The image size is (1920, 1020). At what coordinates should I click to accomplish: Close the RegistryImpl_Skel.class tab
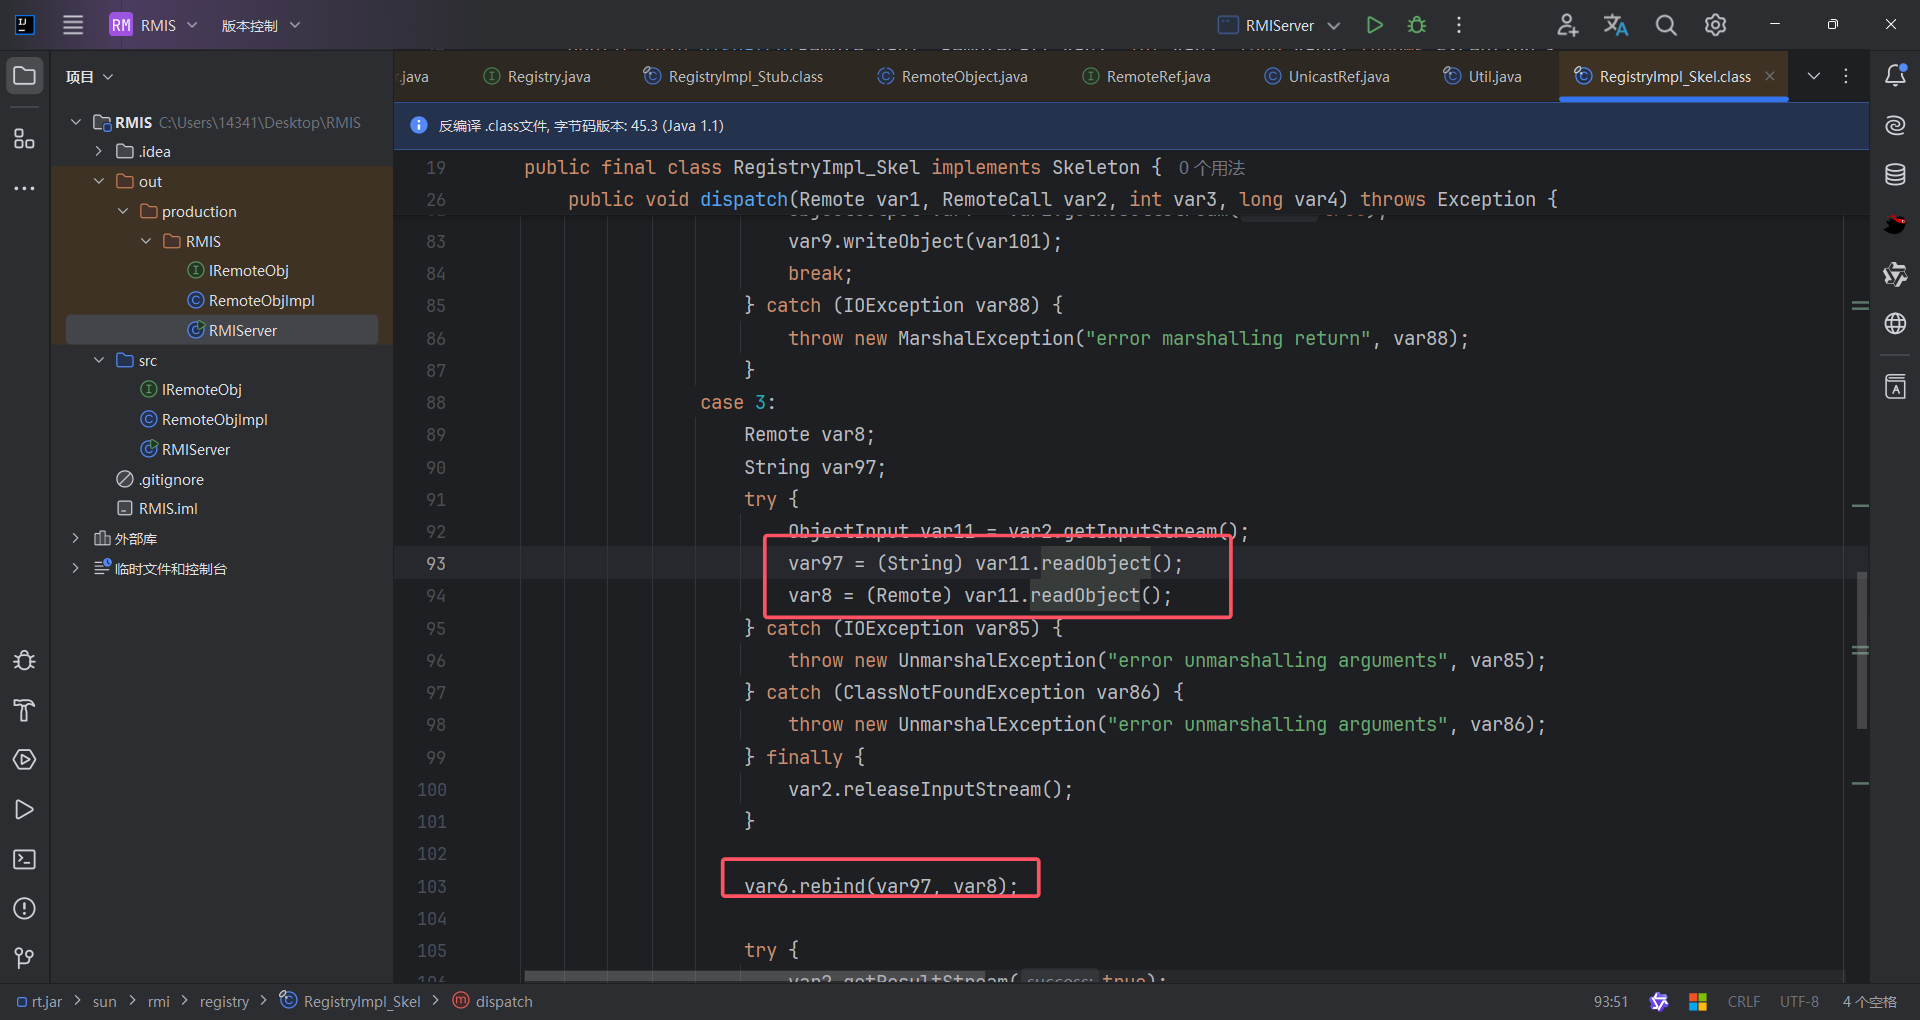1770,76
